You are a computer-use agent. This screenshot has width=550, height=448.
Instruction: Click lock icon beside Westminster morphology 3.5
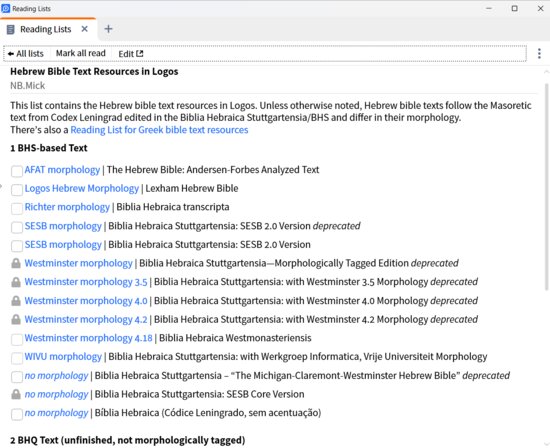16,282
